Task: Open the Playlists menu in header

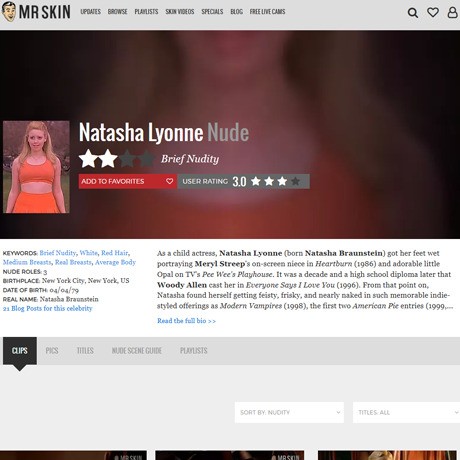Action: 146,12
